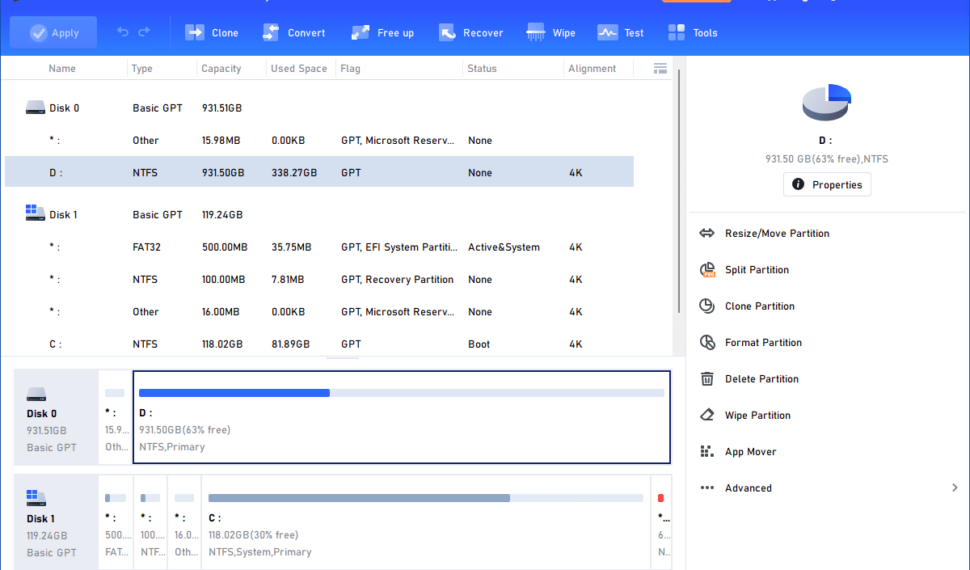The width and height of the screenshot is (970, 570).
Task: Click the undo arrow icon
Action: (x=123, y=33)
